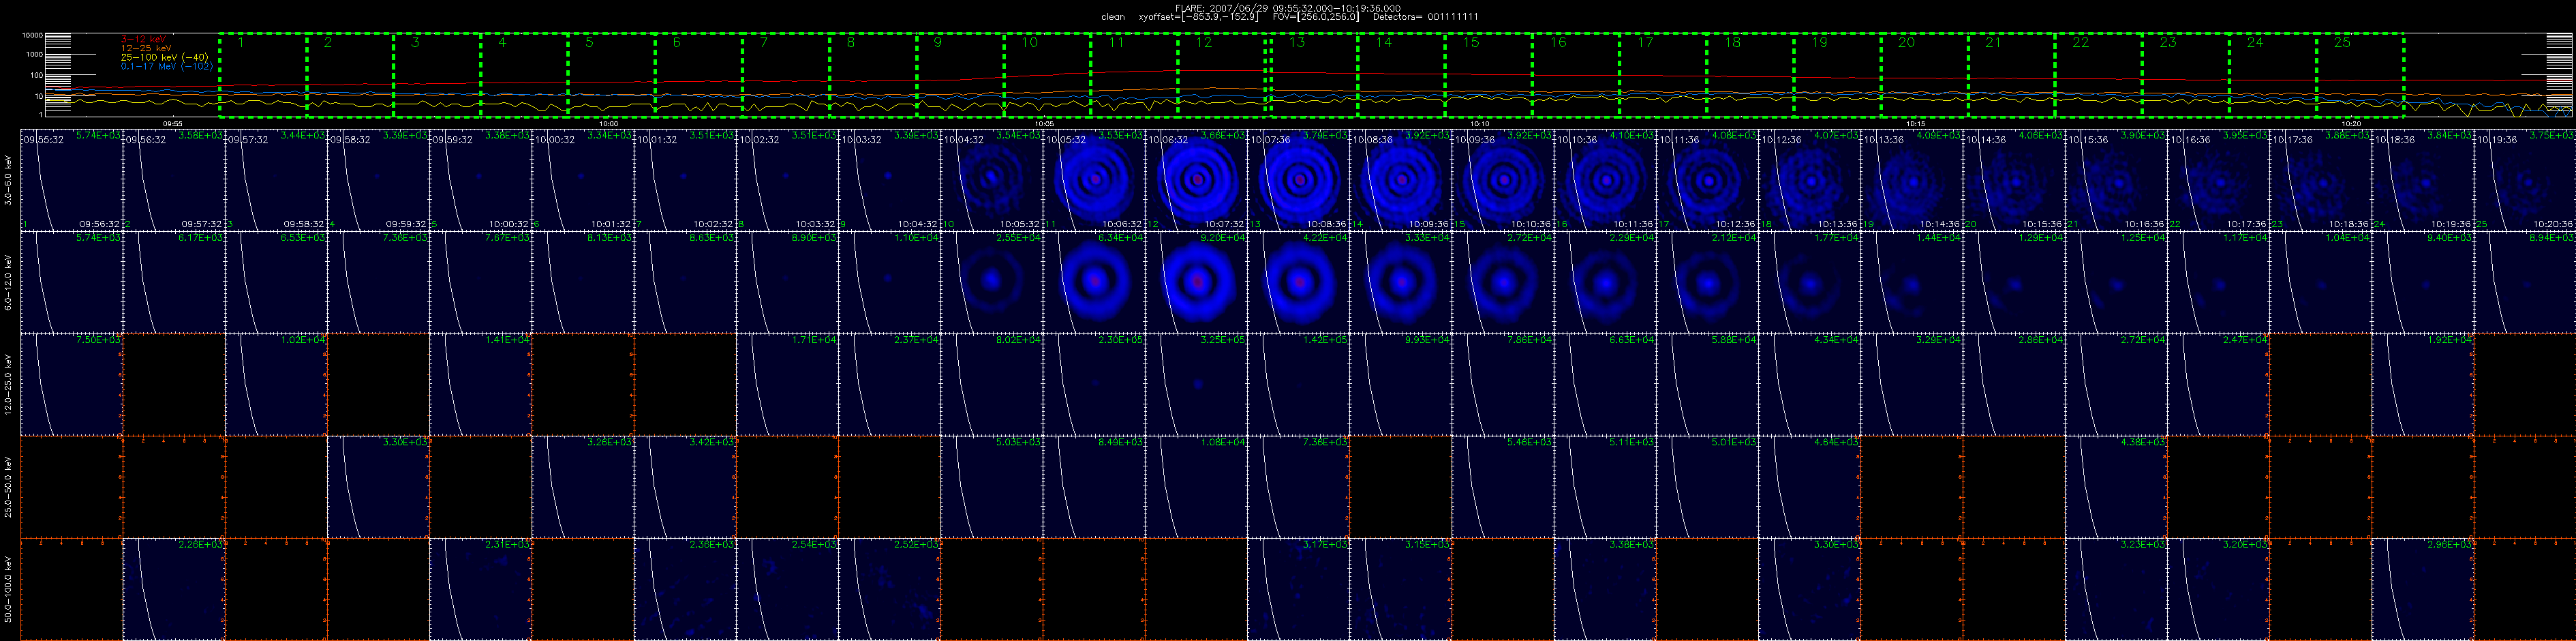Screen dimensions: 2576x641
Task: Open 25–50 keV image with peak 4.38E+03
Action: tap(2116, 486)
